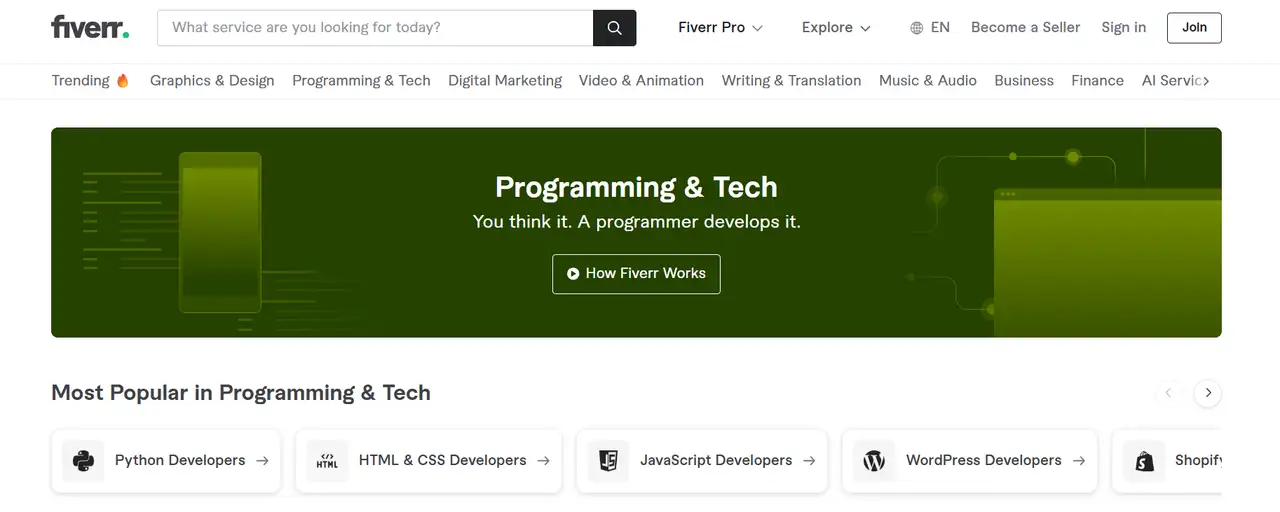The width and height of the screenshot is (1280, 512).
Task: Expand the Explore dropdown menu
Action: (836, 28)
